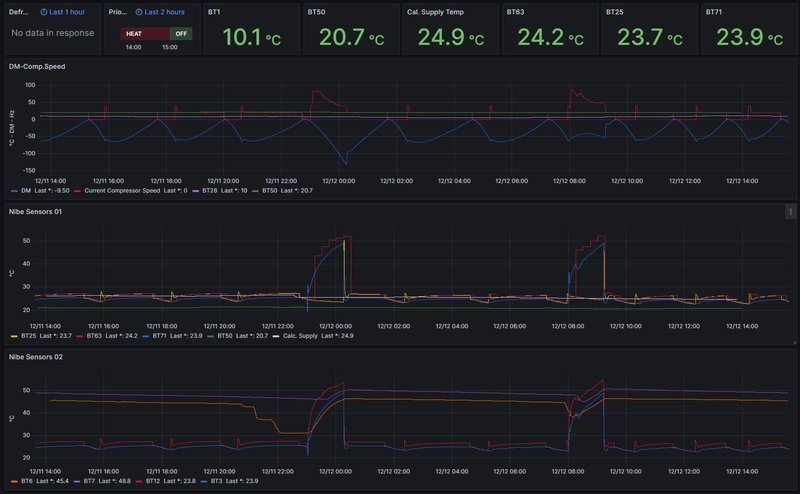Click the 23.9 °C stat value
Viewport: 800px width, 494px height.
[x=749, y=37]
